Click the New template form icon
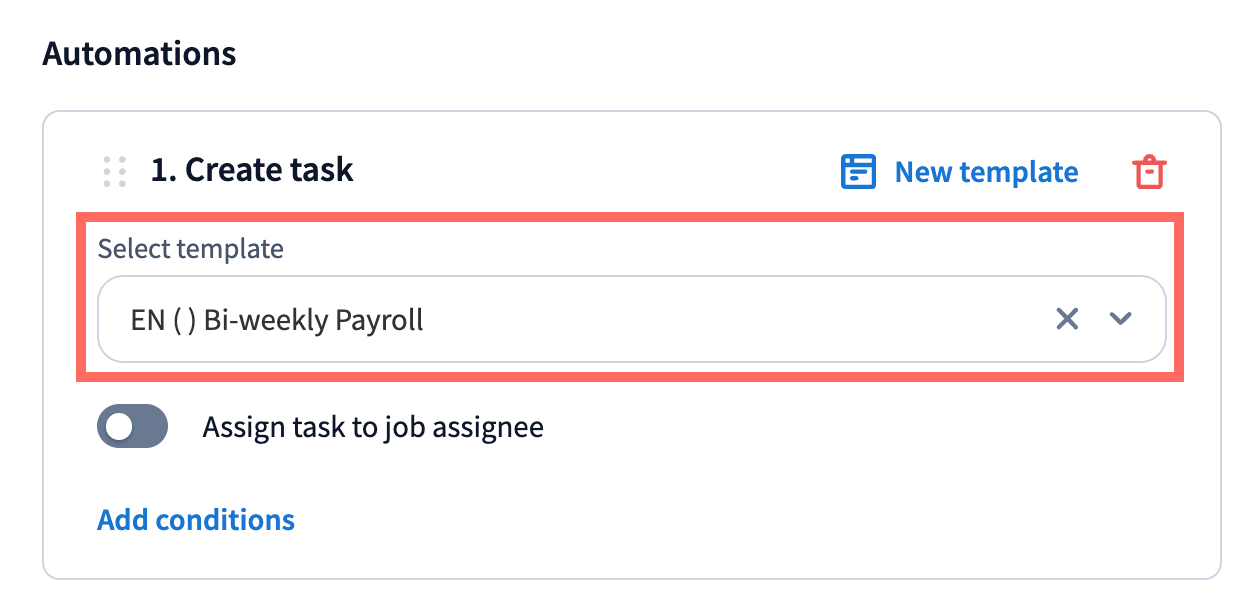 click(858, 172)
